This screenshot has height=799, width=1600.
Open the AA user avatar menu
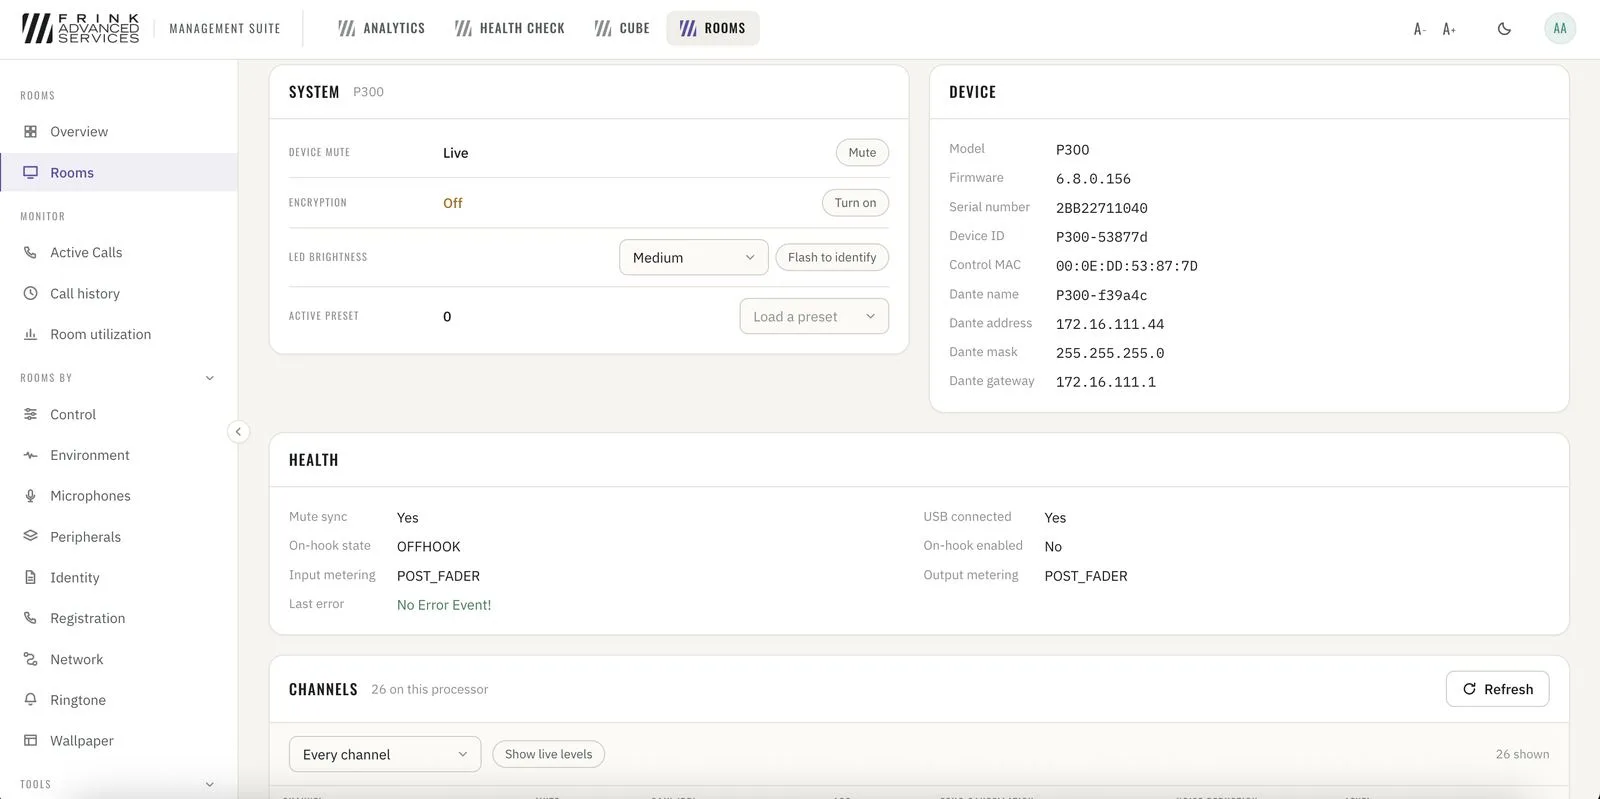[x=1560, y=28]
